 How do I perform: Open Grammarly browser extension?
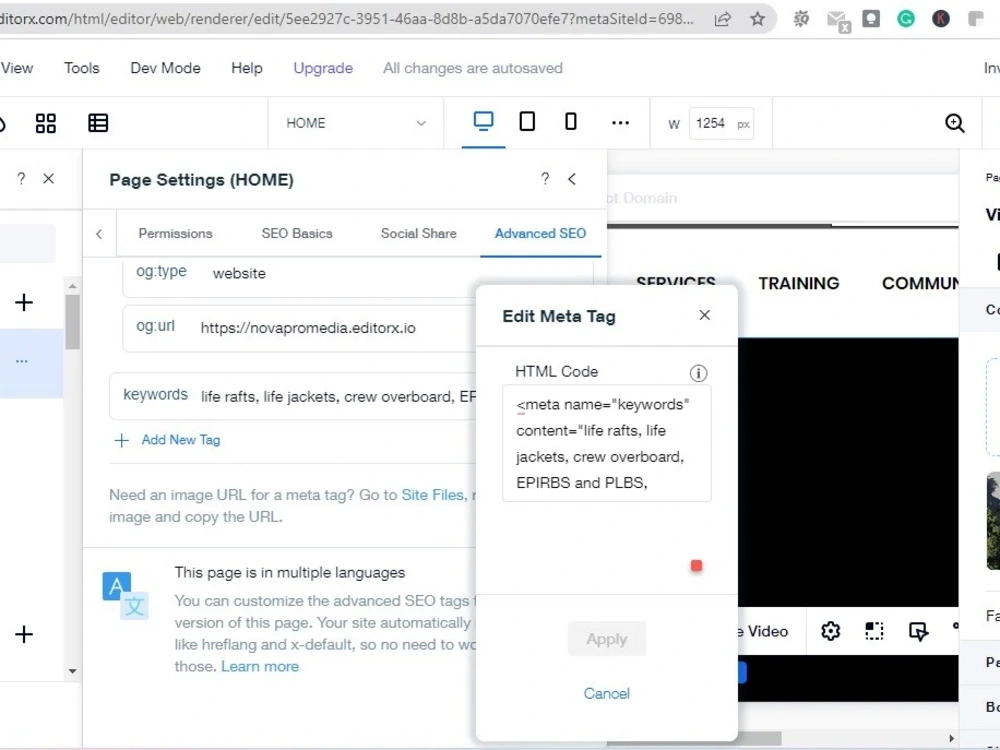(x=906, y=19)
